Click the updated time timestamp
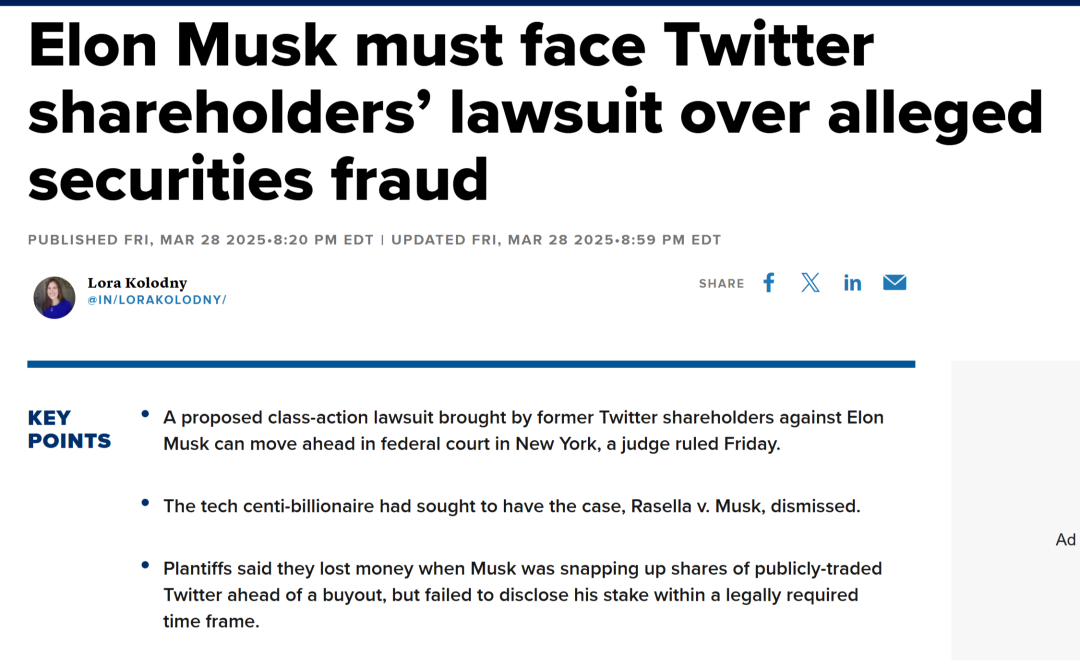1080x667 pixels. pos(556,240)
